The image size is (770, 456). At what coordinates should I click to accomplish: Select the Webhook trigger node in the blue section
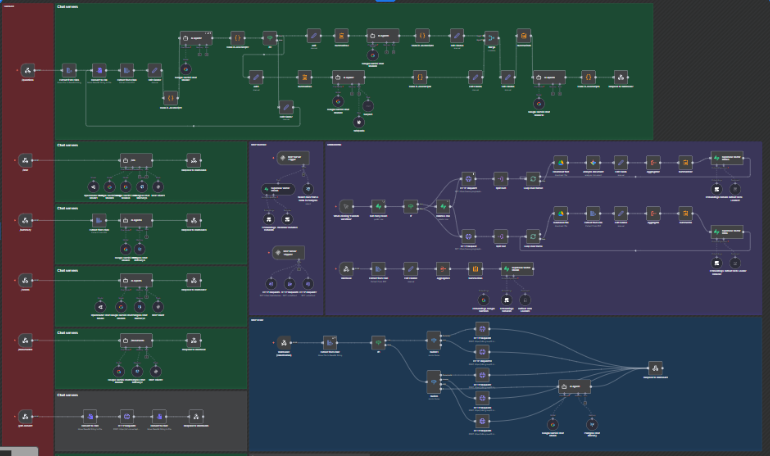pos(284,342)
